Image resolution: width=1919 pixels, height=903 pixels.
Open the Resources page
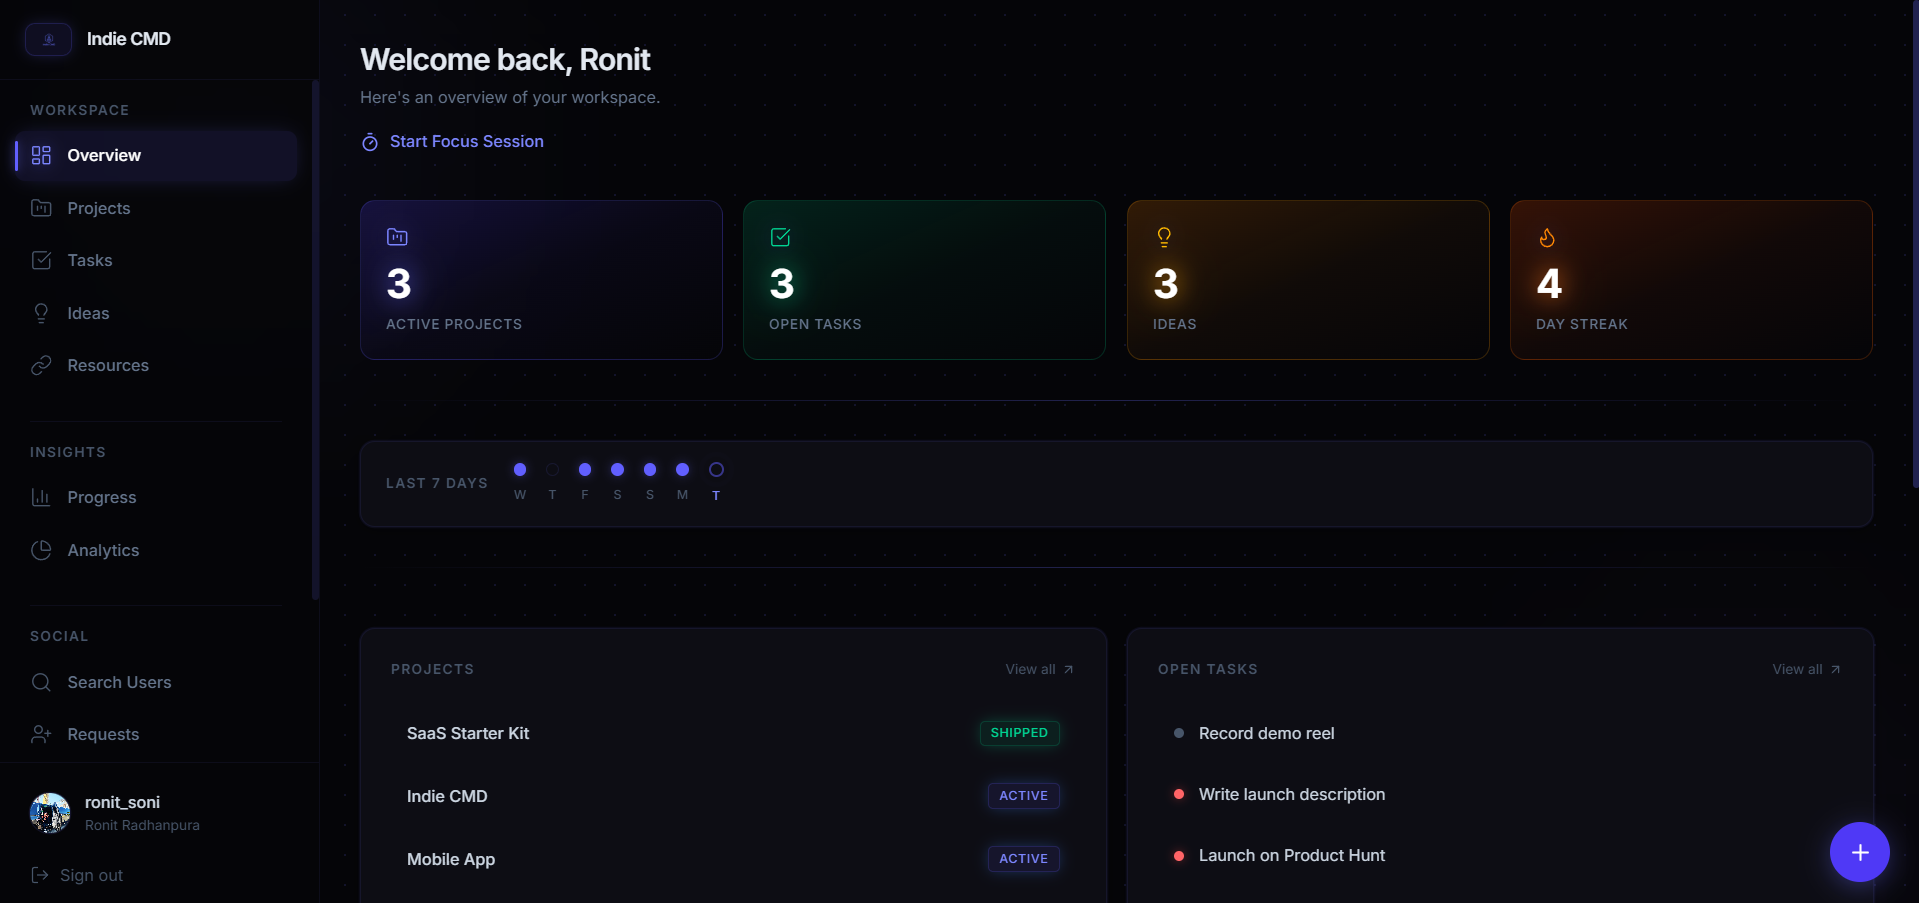point(156,365)
